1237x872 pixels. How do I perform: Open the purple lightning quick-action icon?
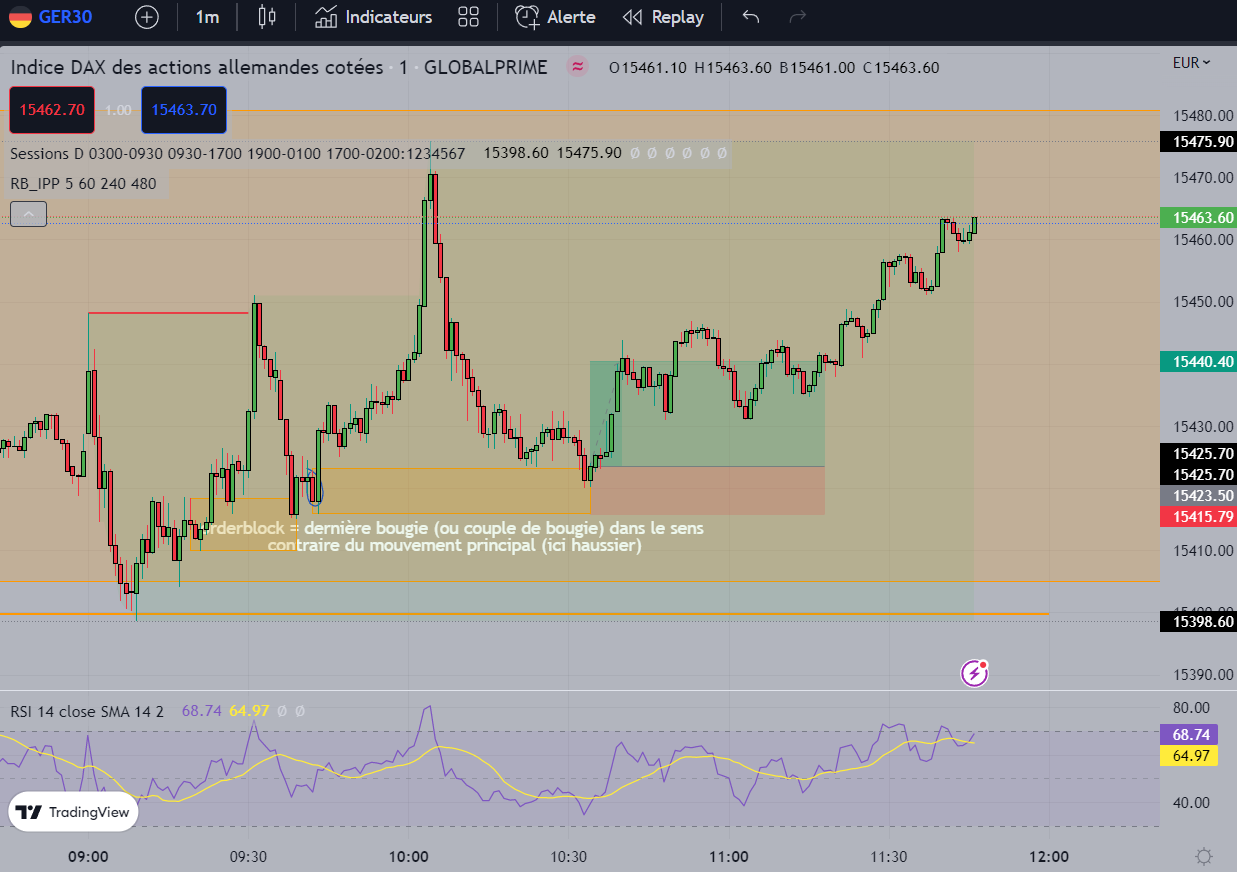pyautogui.click(x=974, y=673)
